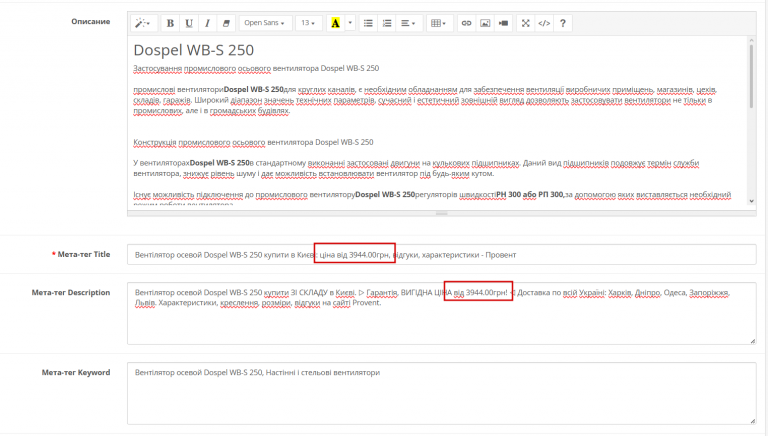Click the Мета-тег Keyword textarea resize grip
The height and width of the screenshot is (436, 768).
tap(752, 421)
